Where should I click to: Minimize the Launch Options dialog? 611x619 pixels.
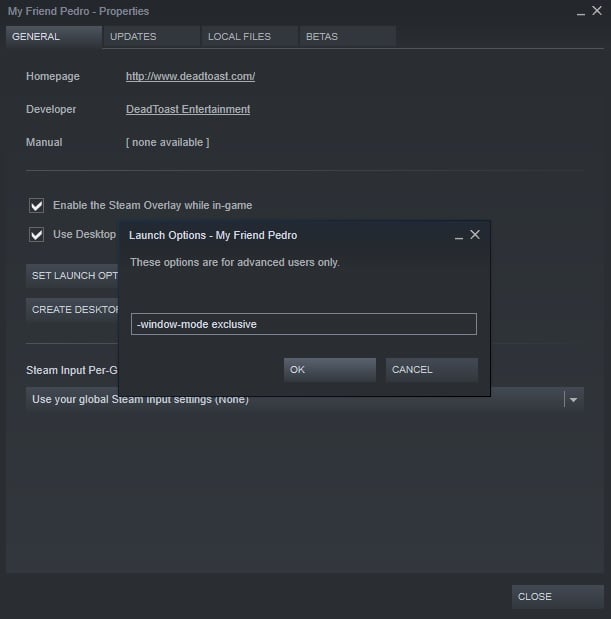[x=459, y=236]
